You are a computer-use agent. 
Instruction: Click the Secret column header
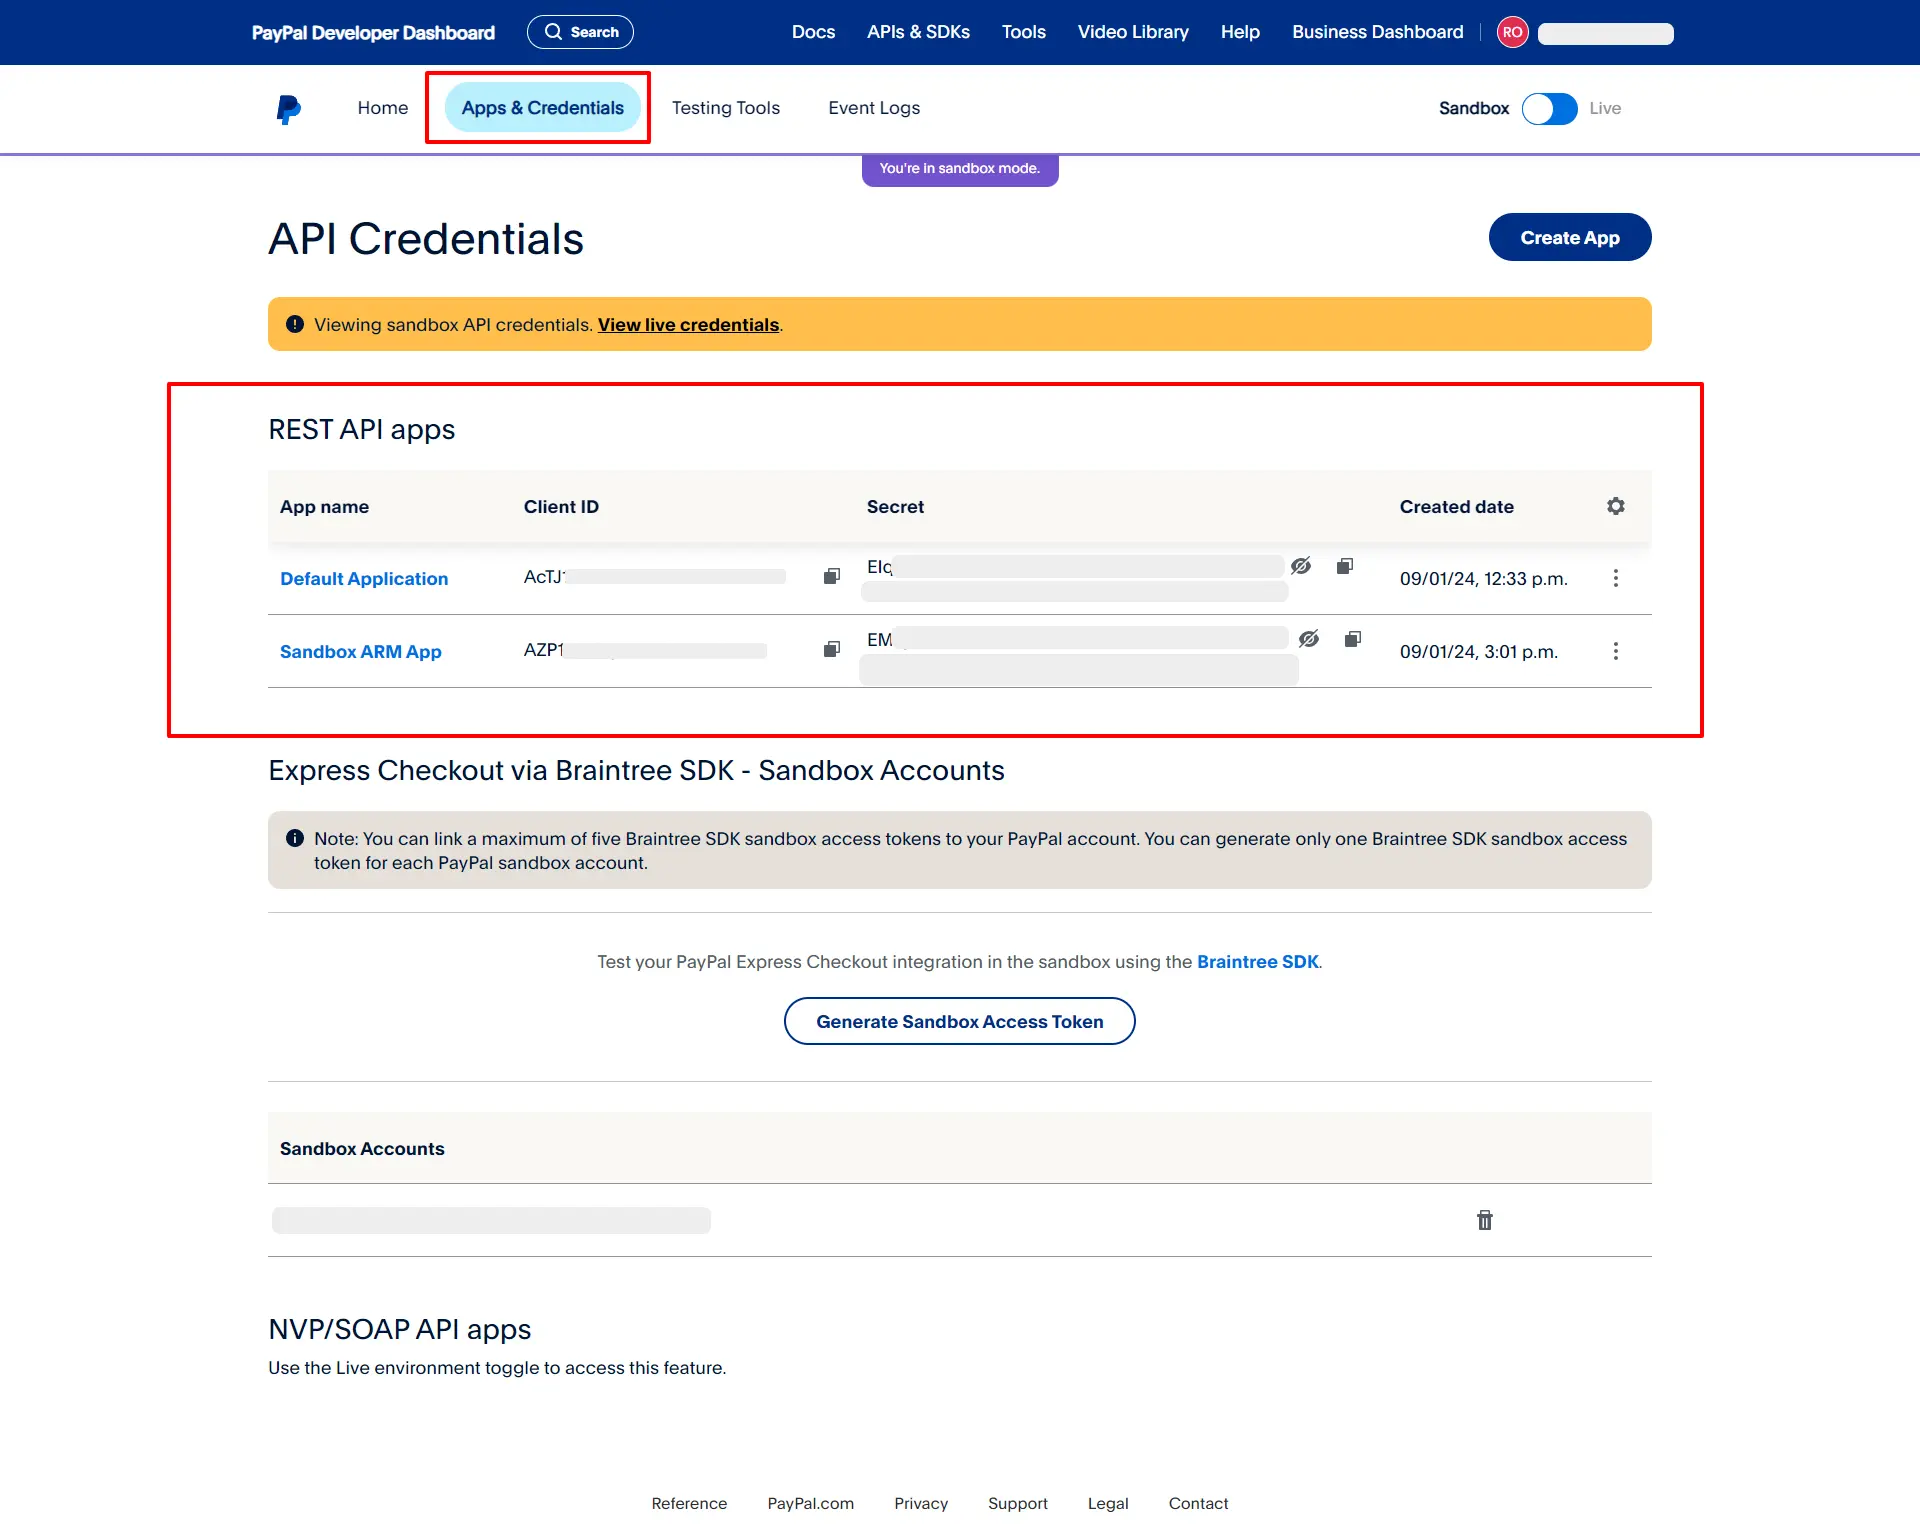click(895, 507)
